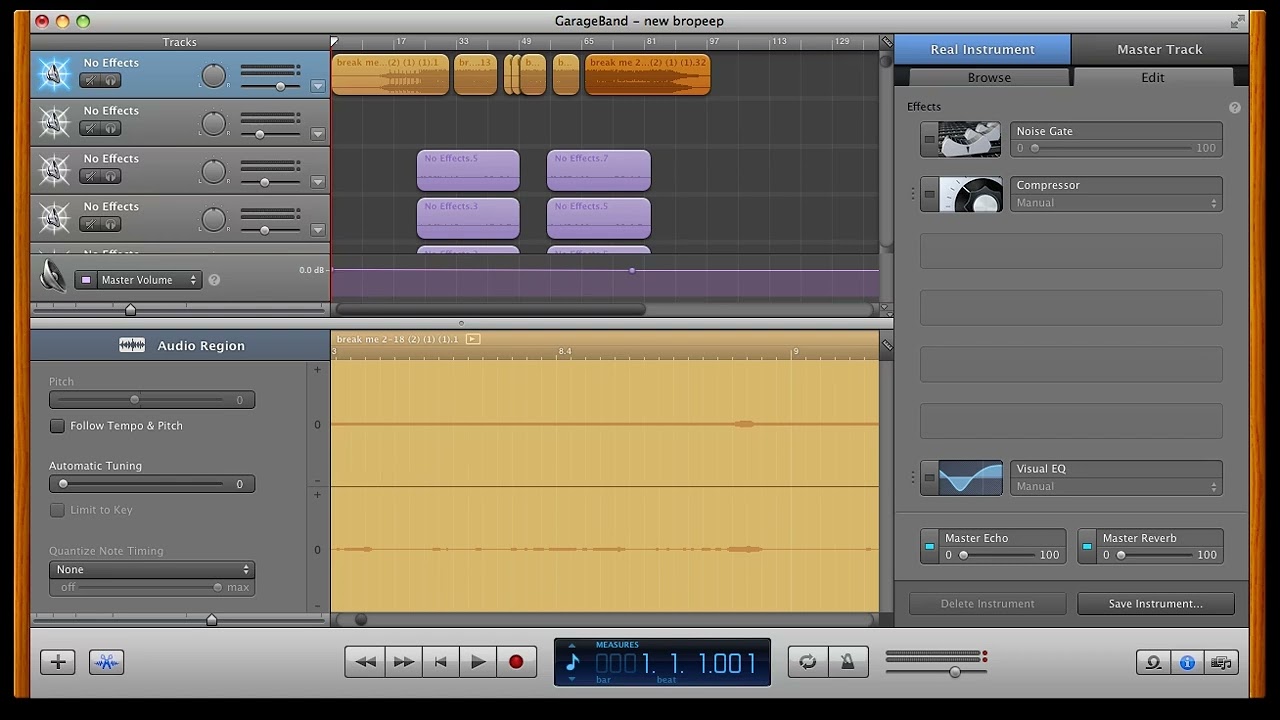Click the note icon in the LCD display

[x=572, y=662]
